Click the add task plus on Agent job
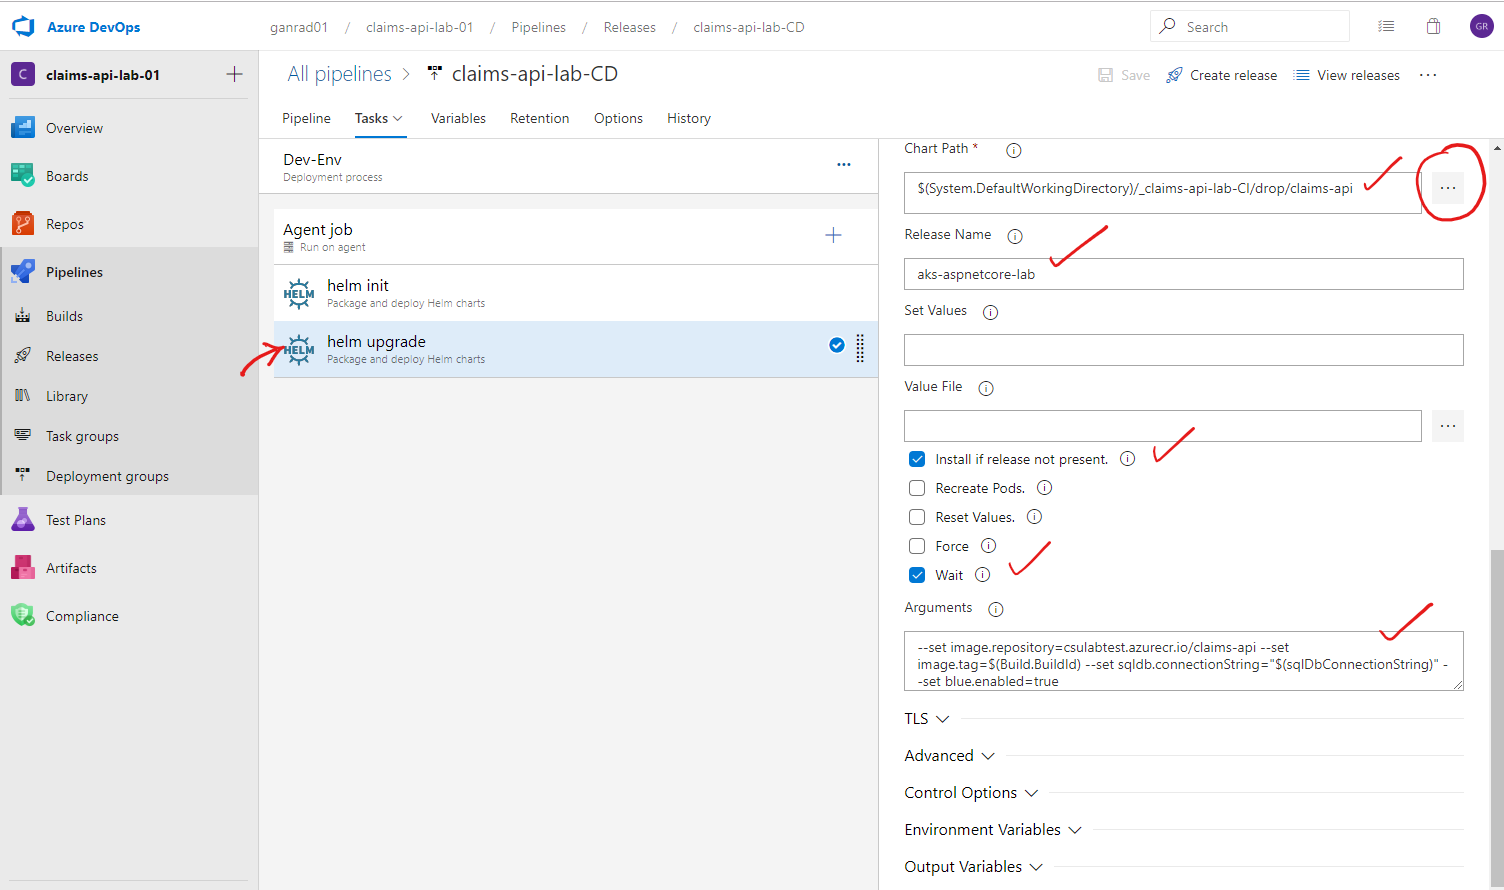The width and height of the screenshot is (1504, 890). pyautogui.click(x=833, y=235)
